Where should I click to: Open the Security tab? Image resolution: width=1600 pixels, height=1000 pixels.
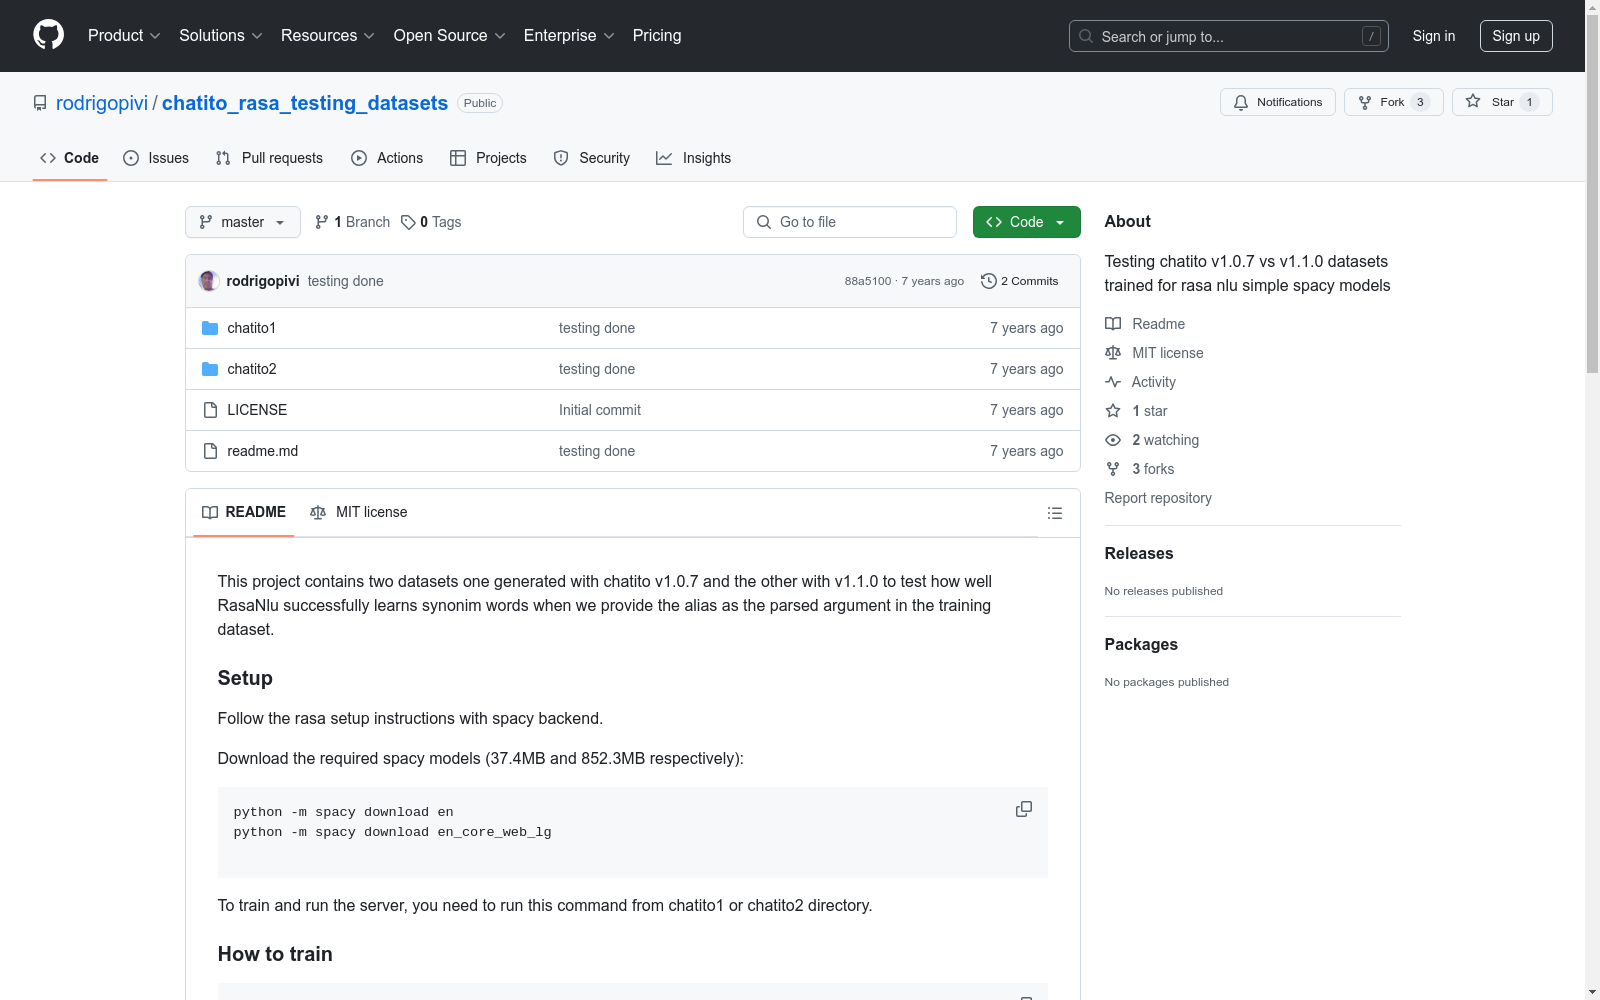(x=592, y=158)
